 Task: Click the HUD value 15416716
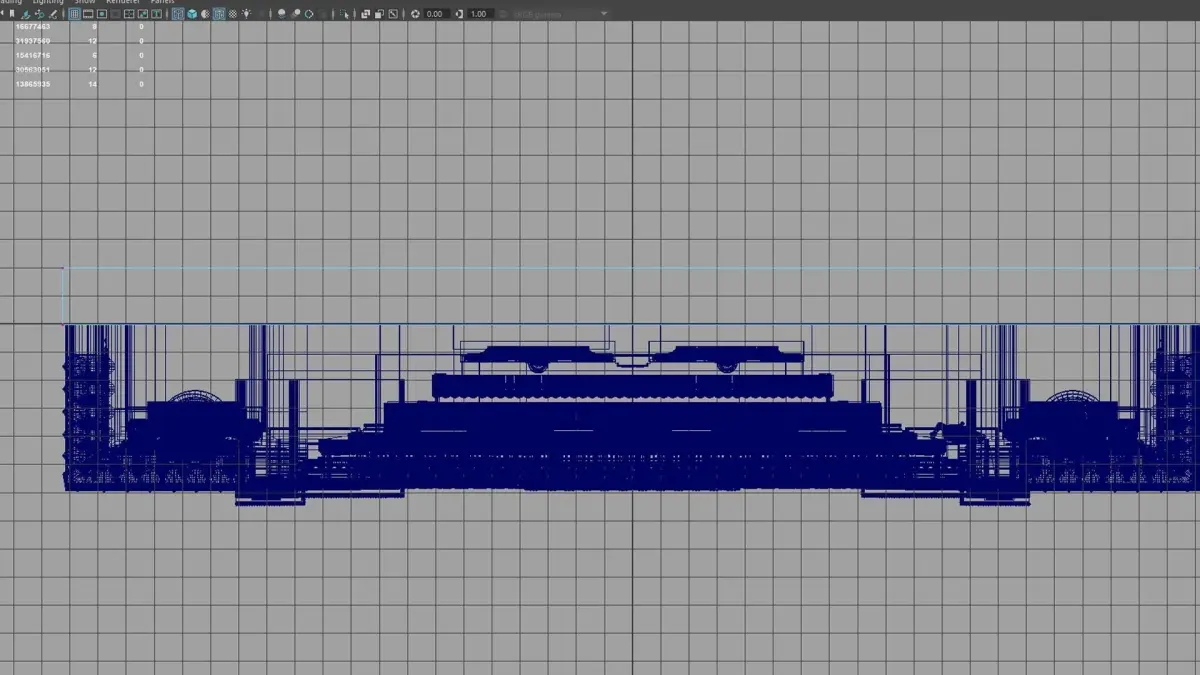click(x=33, y=55)
